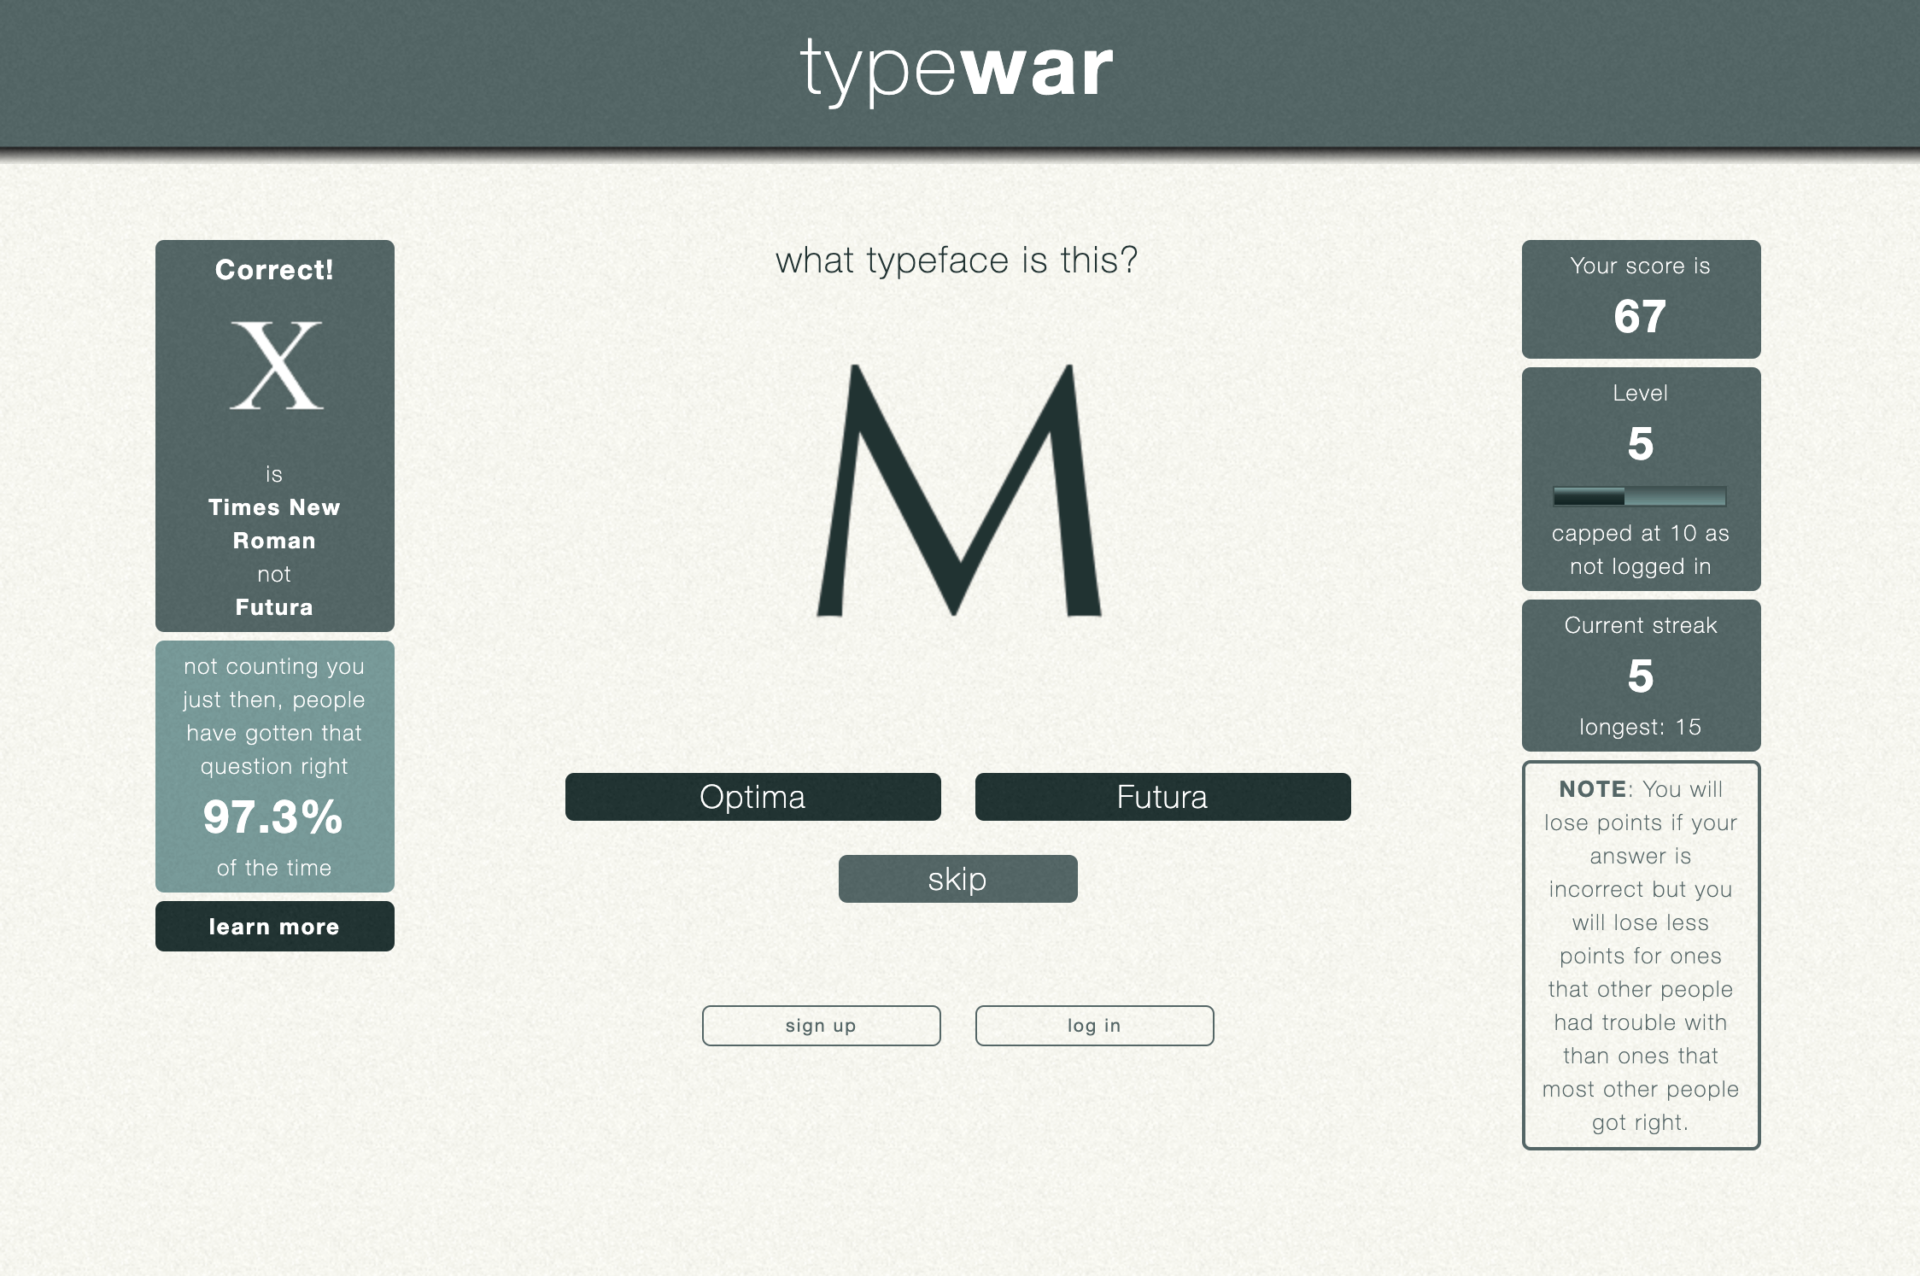Screen dimensions: 1920x1276
Task: Click the large letter M glyph
Action: click(x=955, y=490)
